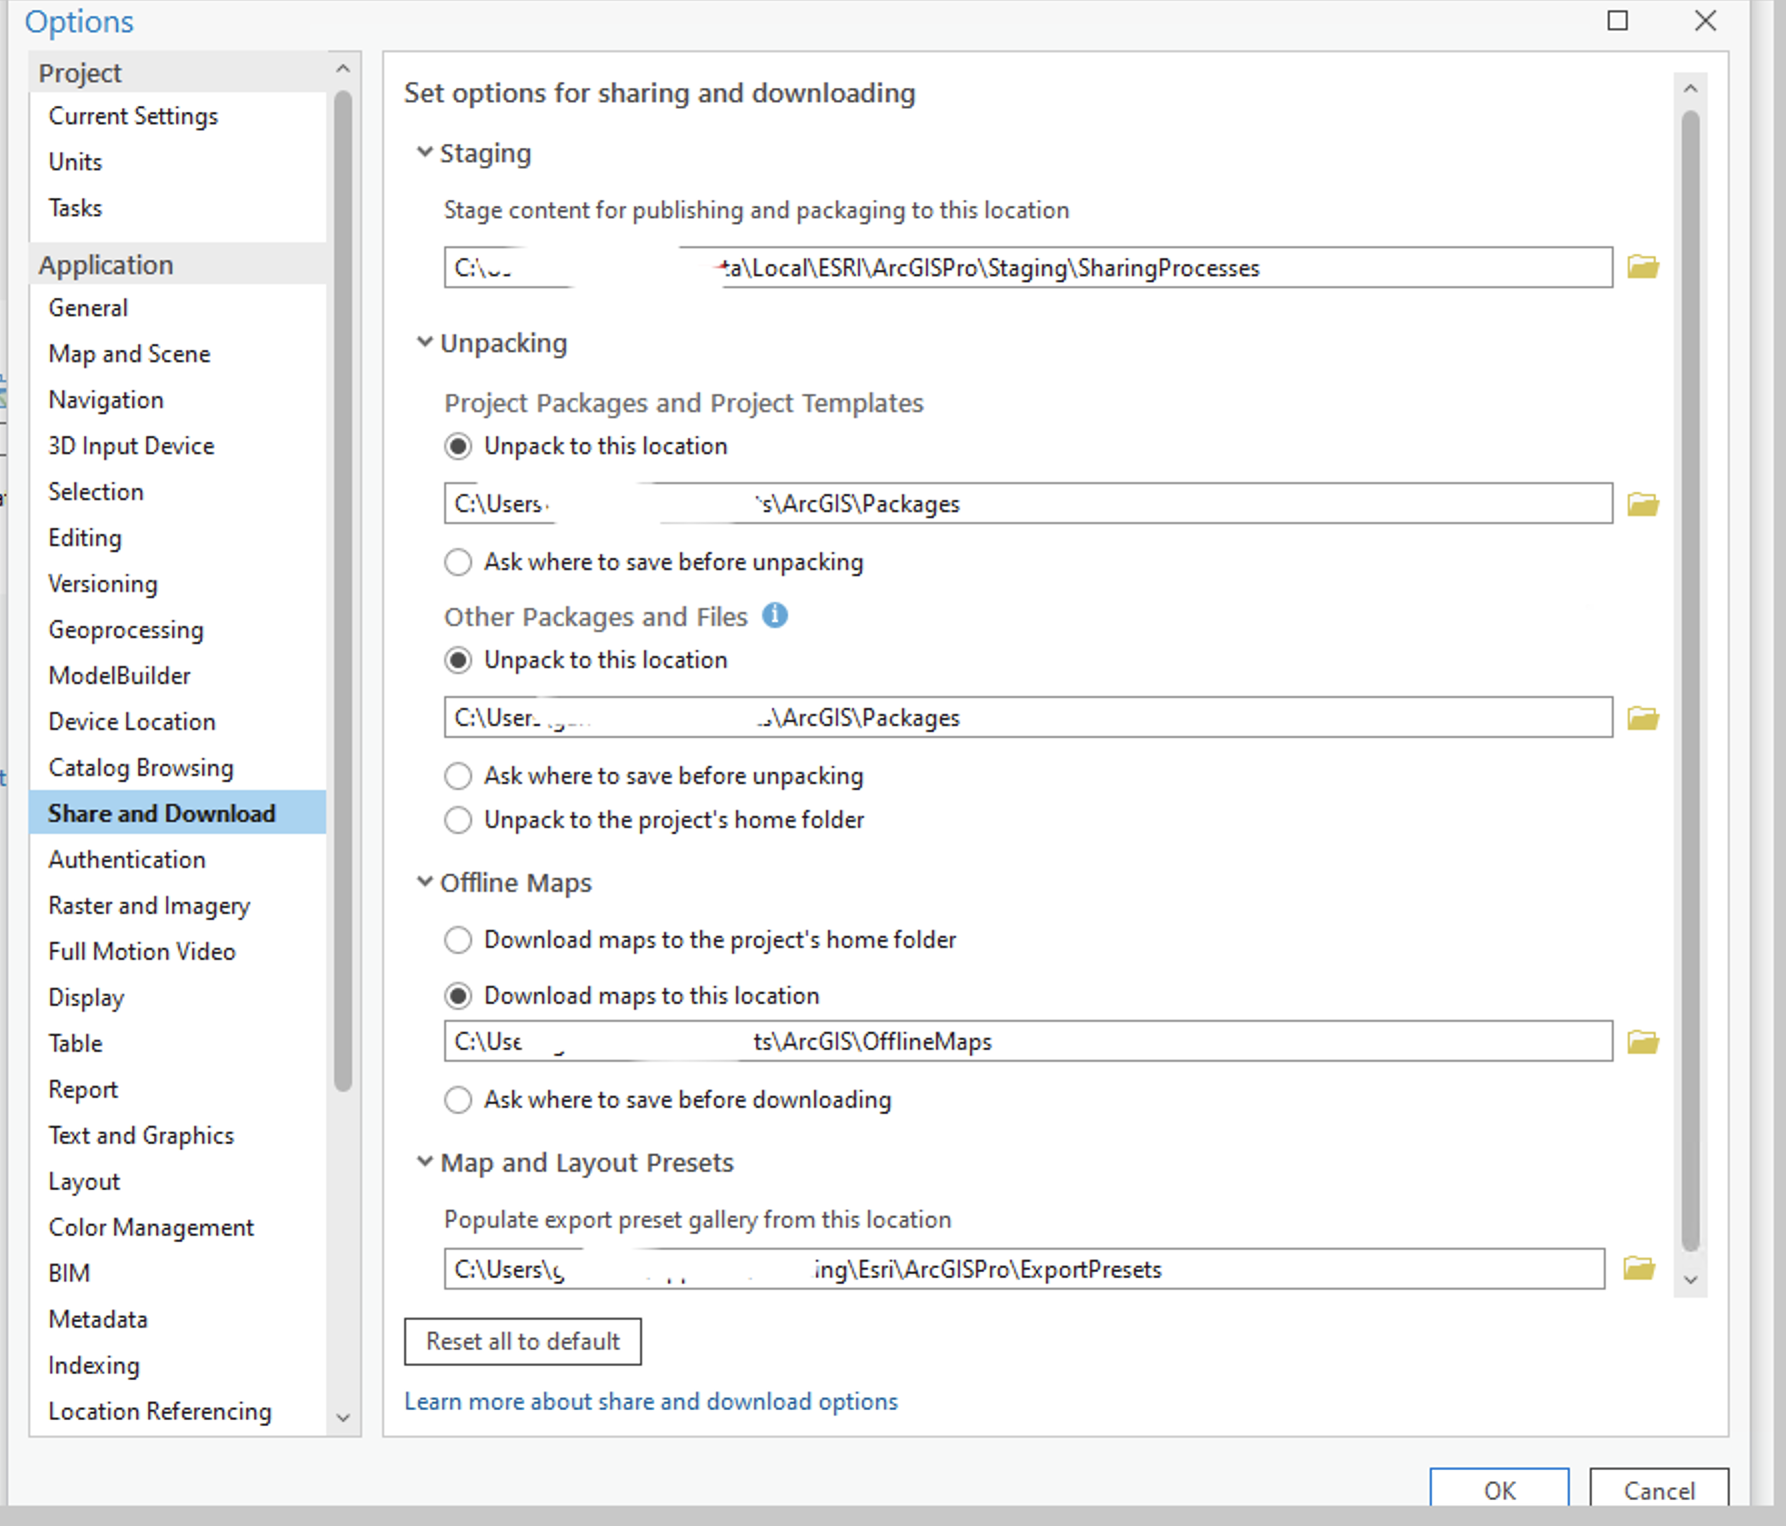Click the Staging path browse folder icon

click(1642, 267)
